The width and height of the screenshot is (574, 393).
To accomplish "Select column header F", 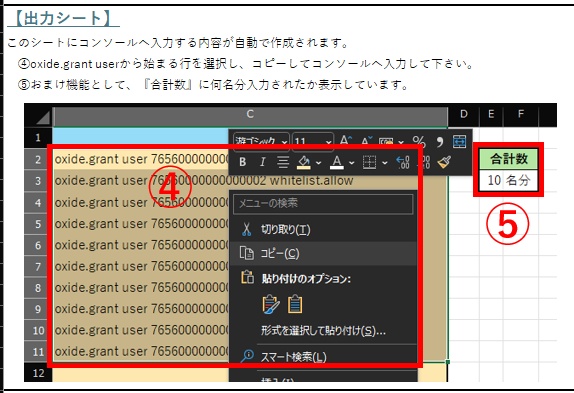I will coord(521,114).
